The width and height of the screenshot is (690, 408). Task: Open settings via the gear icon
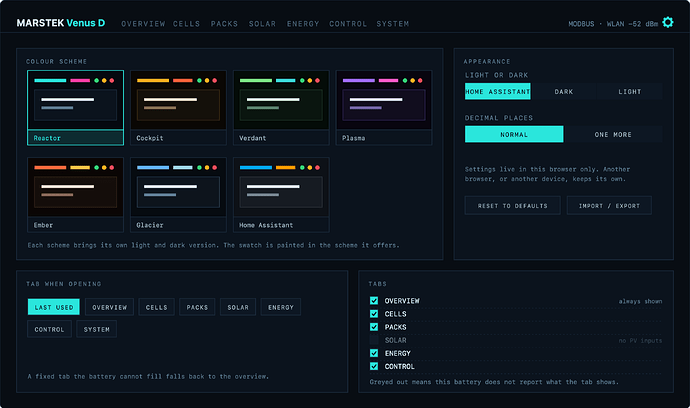(668, 22)
